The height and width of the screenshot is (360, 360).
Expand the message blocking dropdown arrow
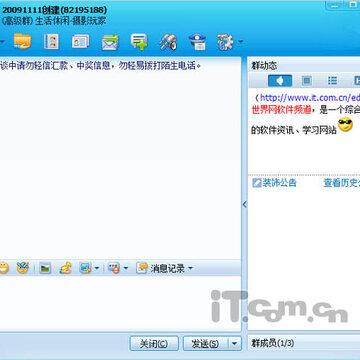126,268
